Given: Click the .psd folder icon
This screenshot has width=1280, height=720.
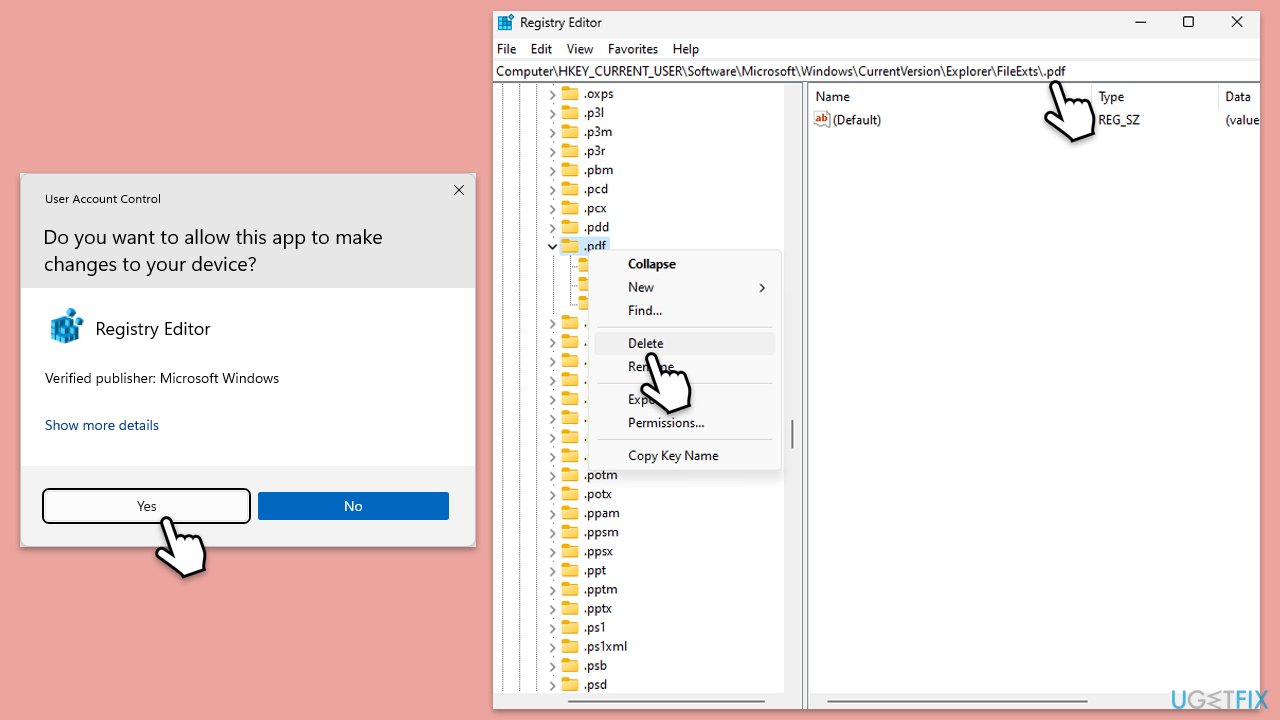Looking at the screenshot, I should coord(570,684).
